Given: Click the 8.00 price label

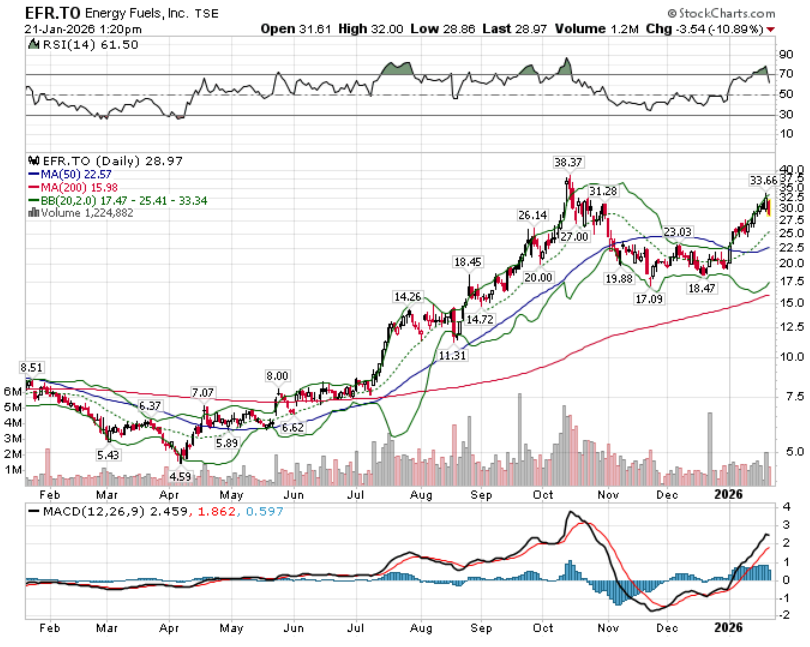Looking at the screenshot, I should coord(277,376).
